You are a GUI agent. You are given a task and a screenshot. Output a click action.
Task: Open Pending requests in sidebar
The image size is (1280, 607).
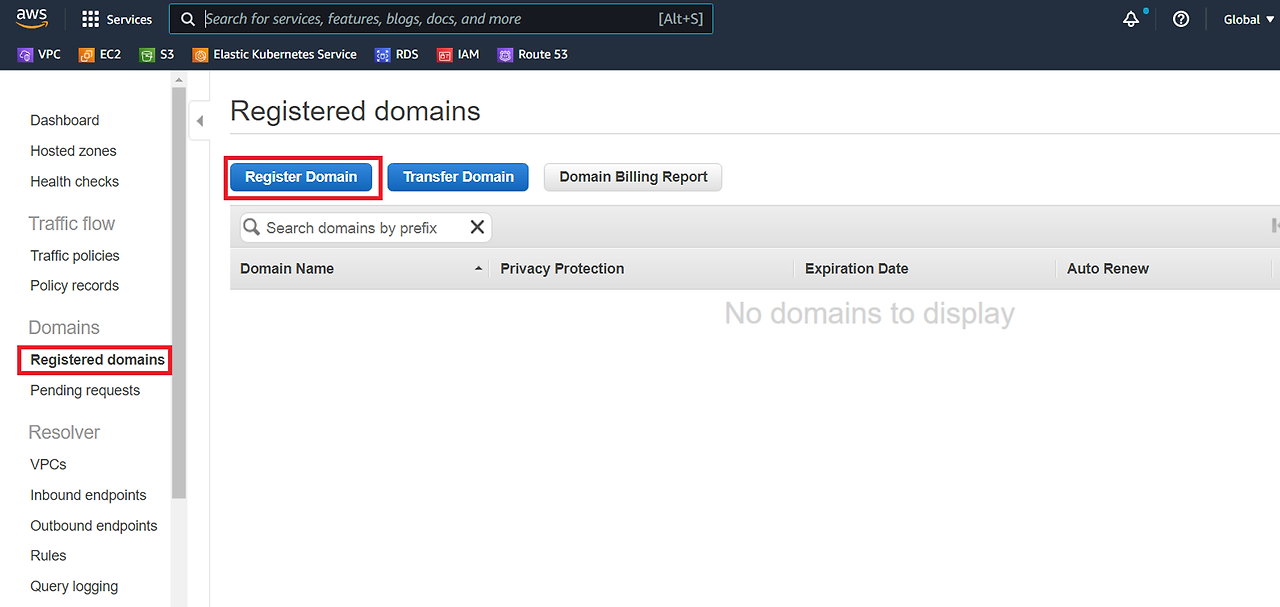[x=85, y=390]
